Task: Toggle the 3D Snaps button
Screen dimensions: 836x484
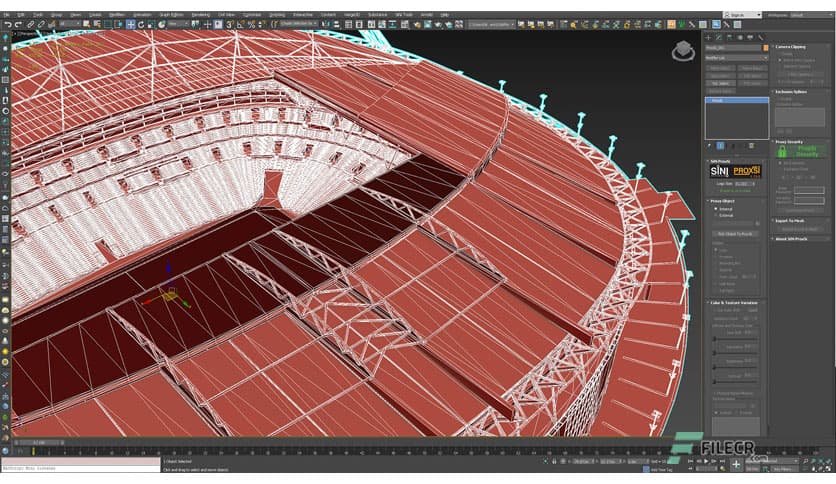Action: (x=229, y=25)
